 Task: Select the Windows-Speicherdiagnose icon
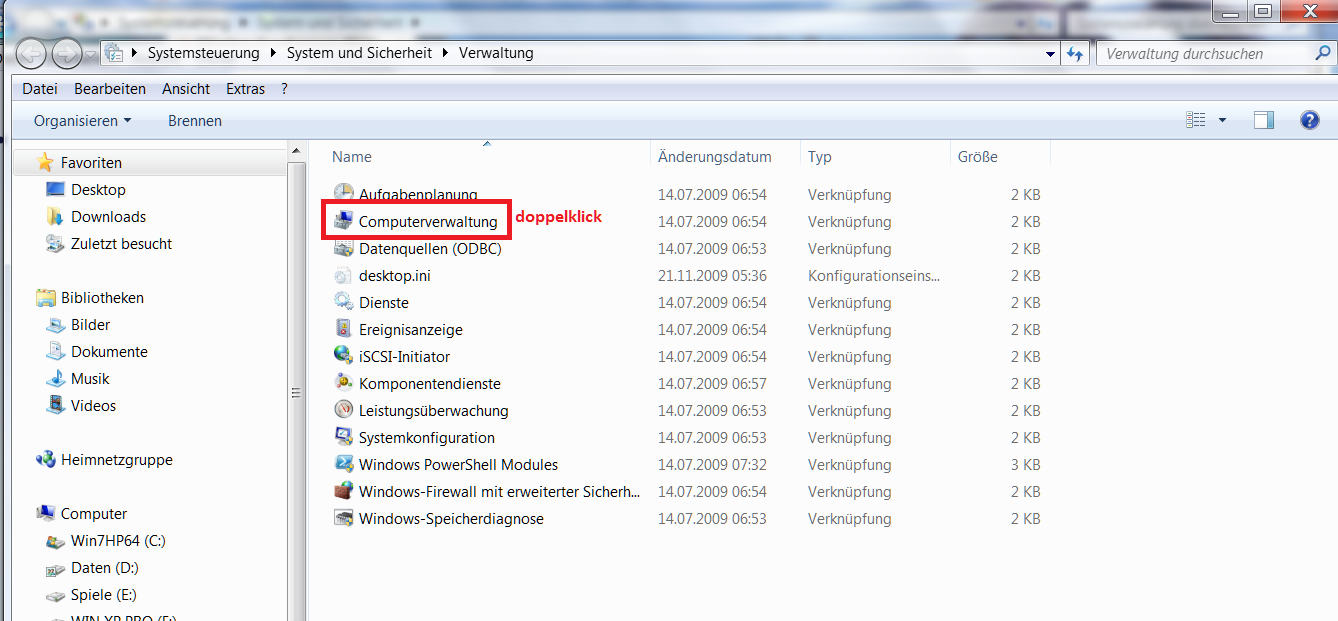pos(343,518)
